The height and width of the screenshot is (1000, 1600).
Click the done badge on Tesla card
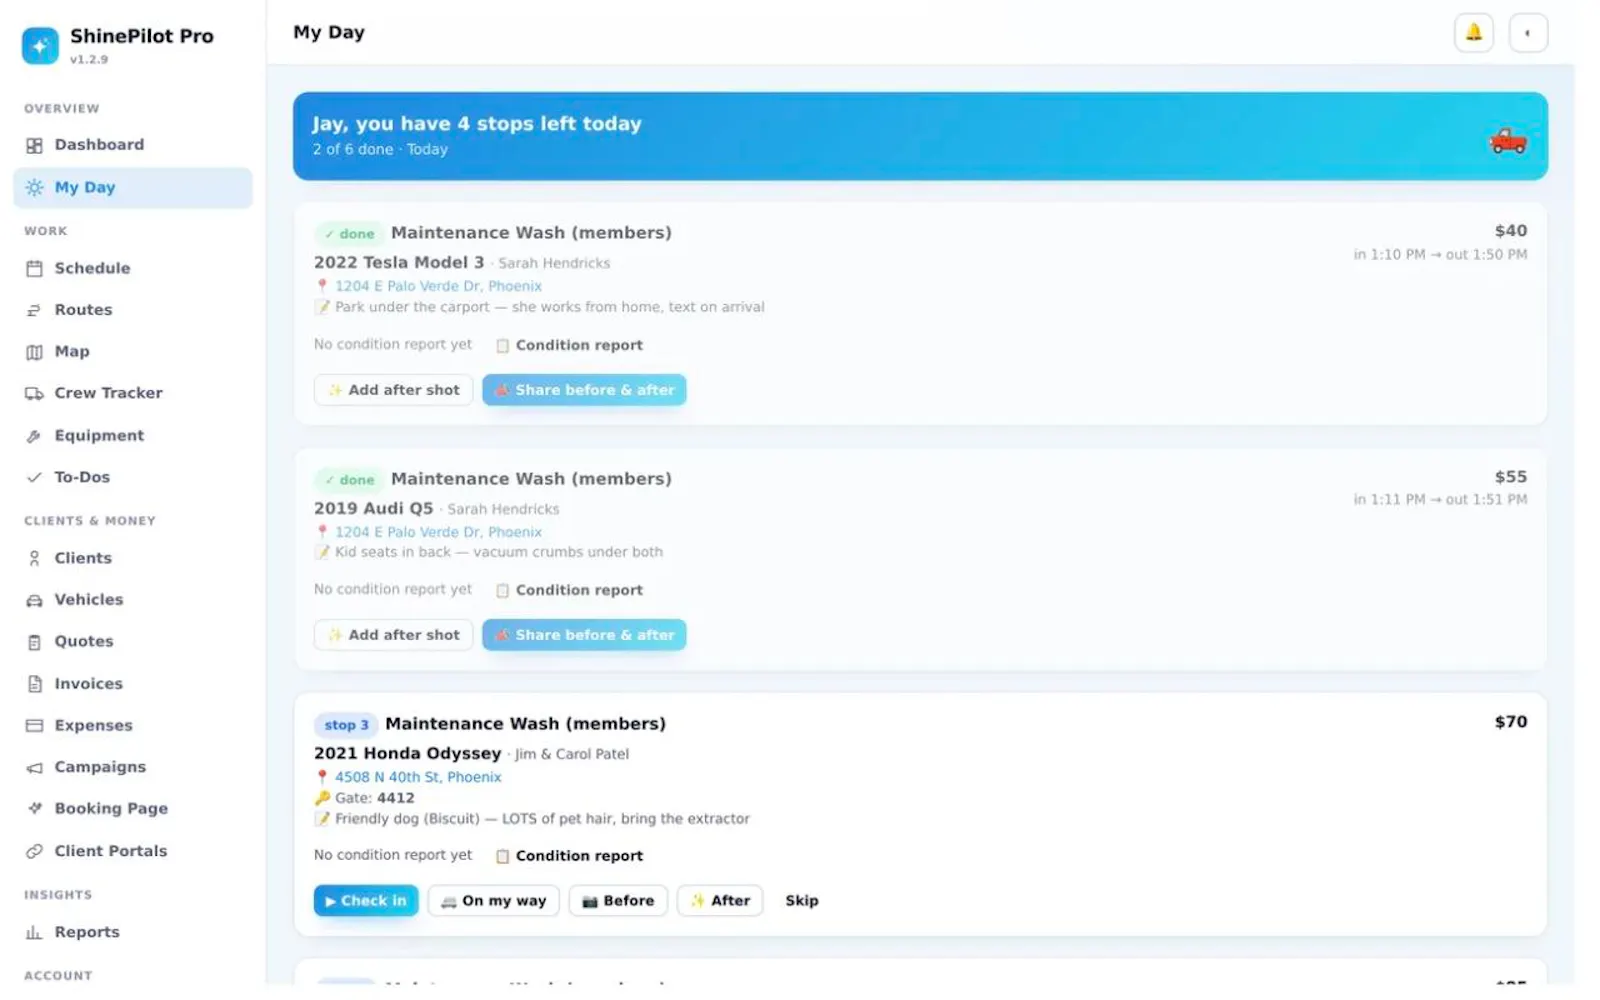tap(348, 234)
